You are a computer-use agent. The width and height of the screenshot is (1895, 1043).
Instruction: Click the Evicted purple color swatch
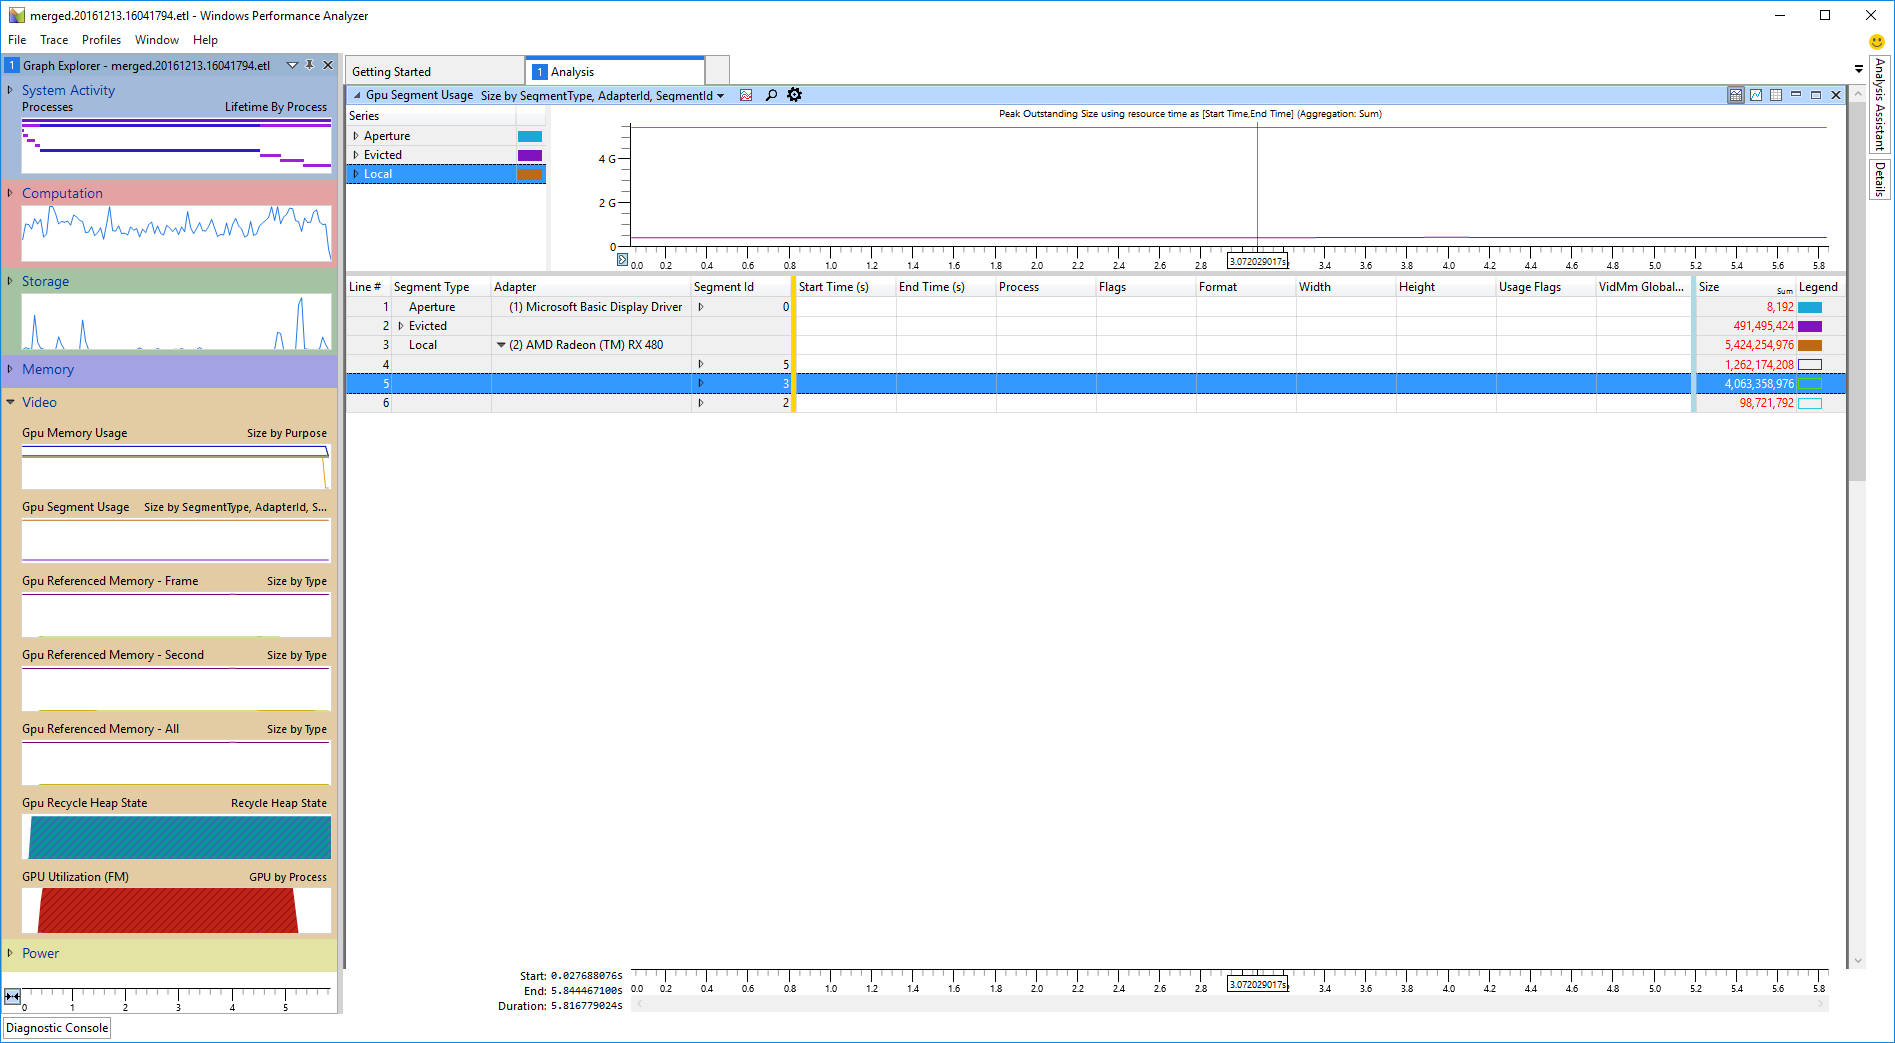click(529, 155)
